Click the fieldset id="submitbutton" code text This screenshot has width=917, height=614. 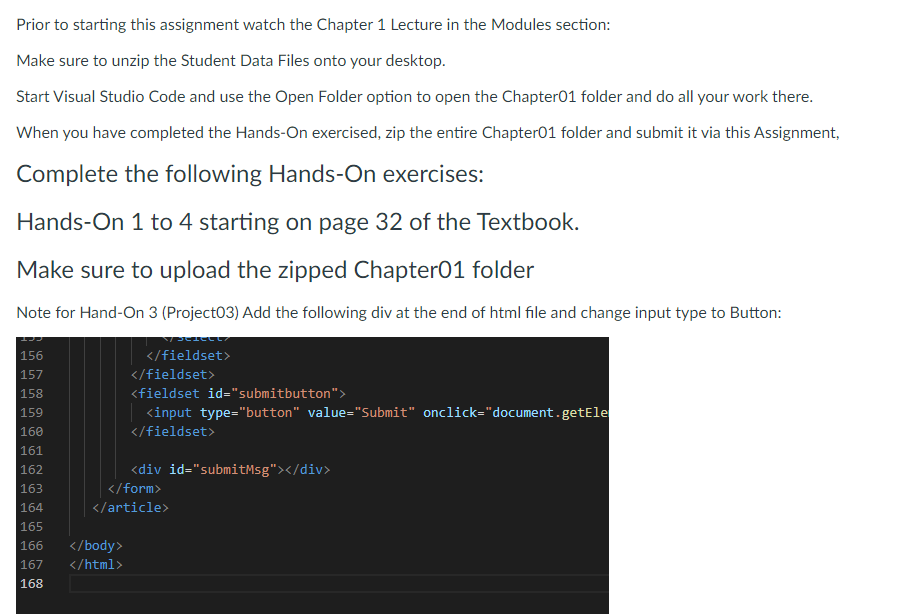click(237, 393)
